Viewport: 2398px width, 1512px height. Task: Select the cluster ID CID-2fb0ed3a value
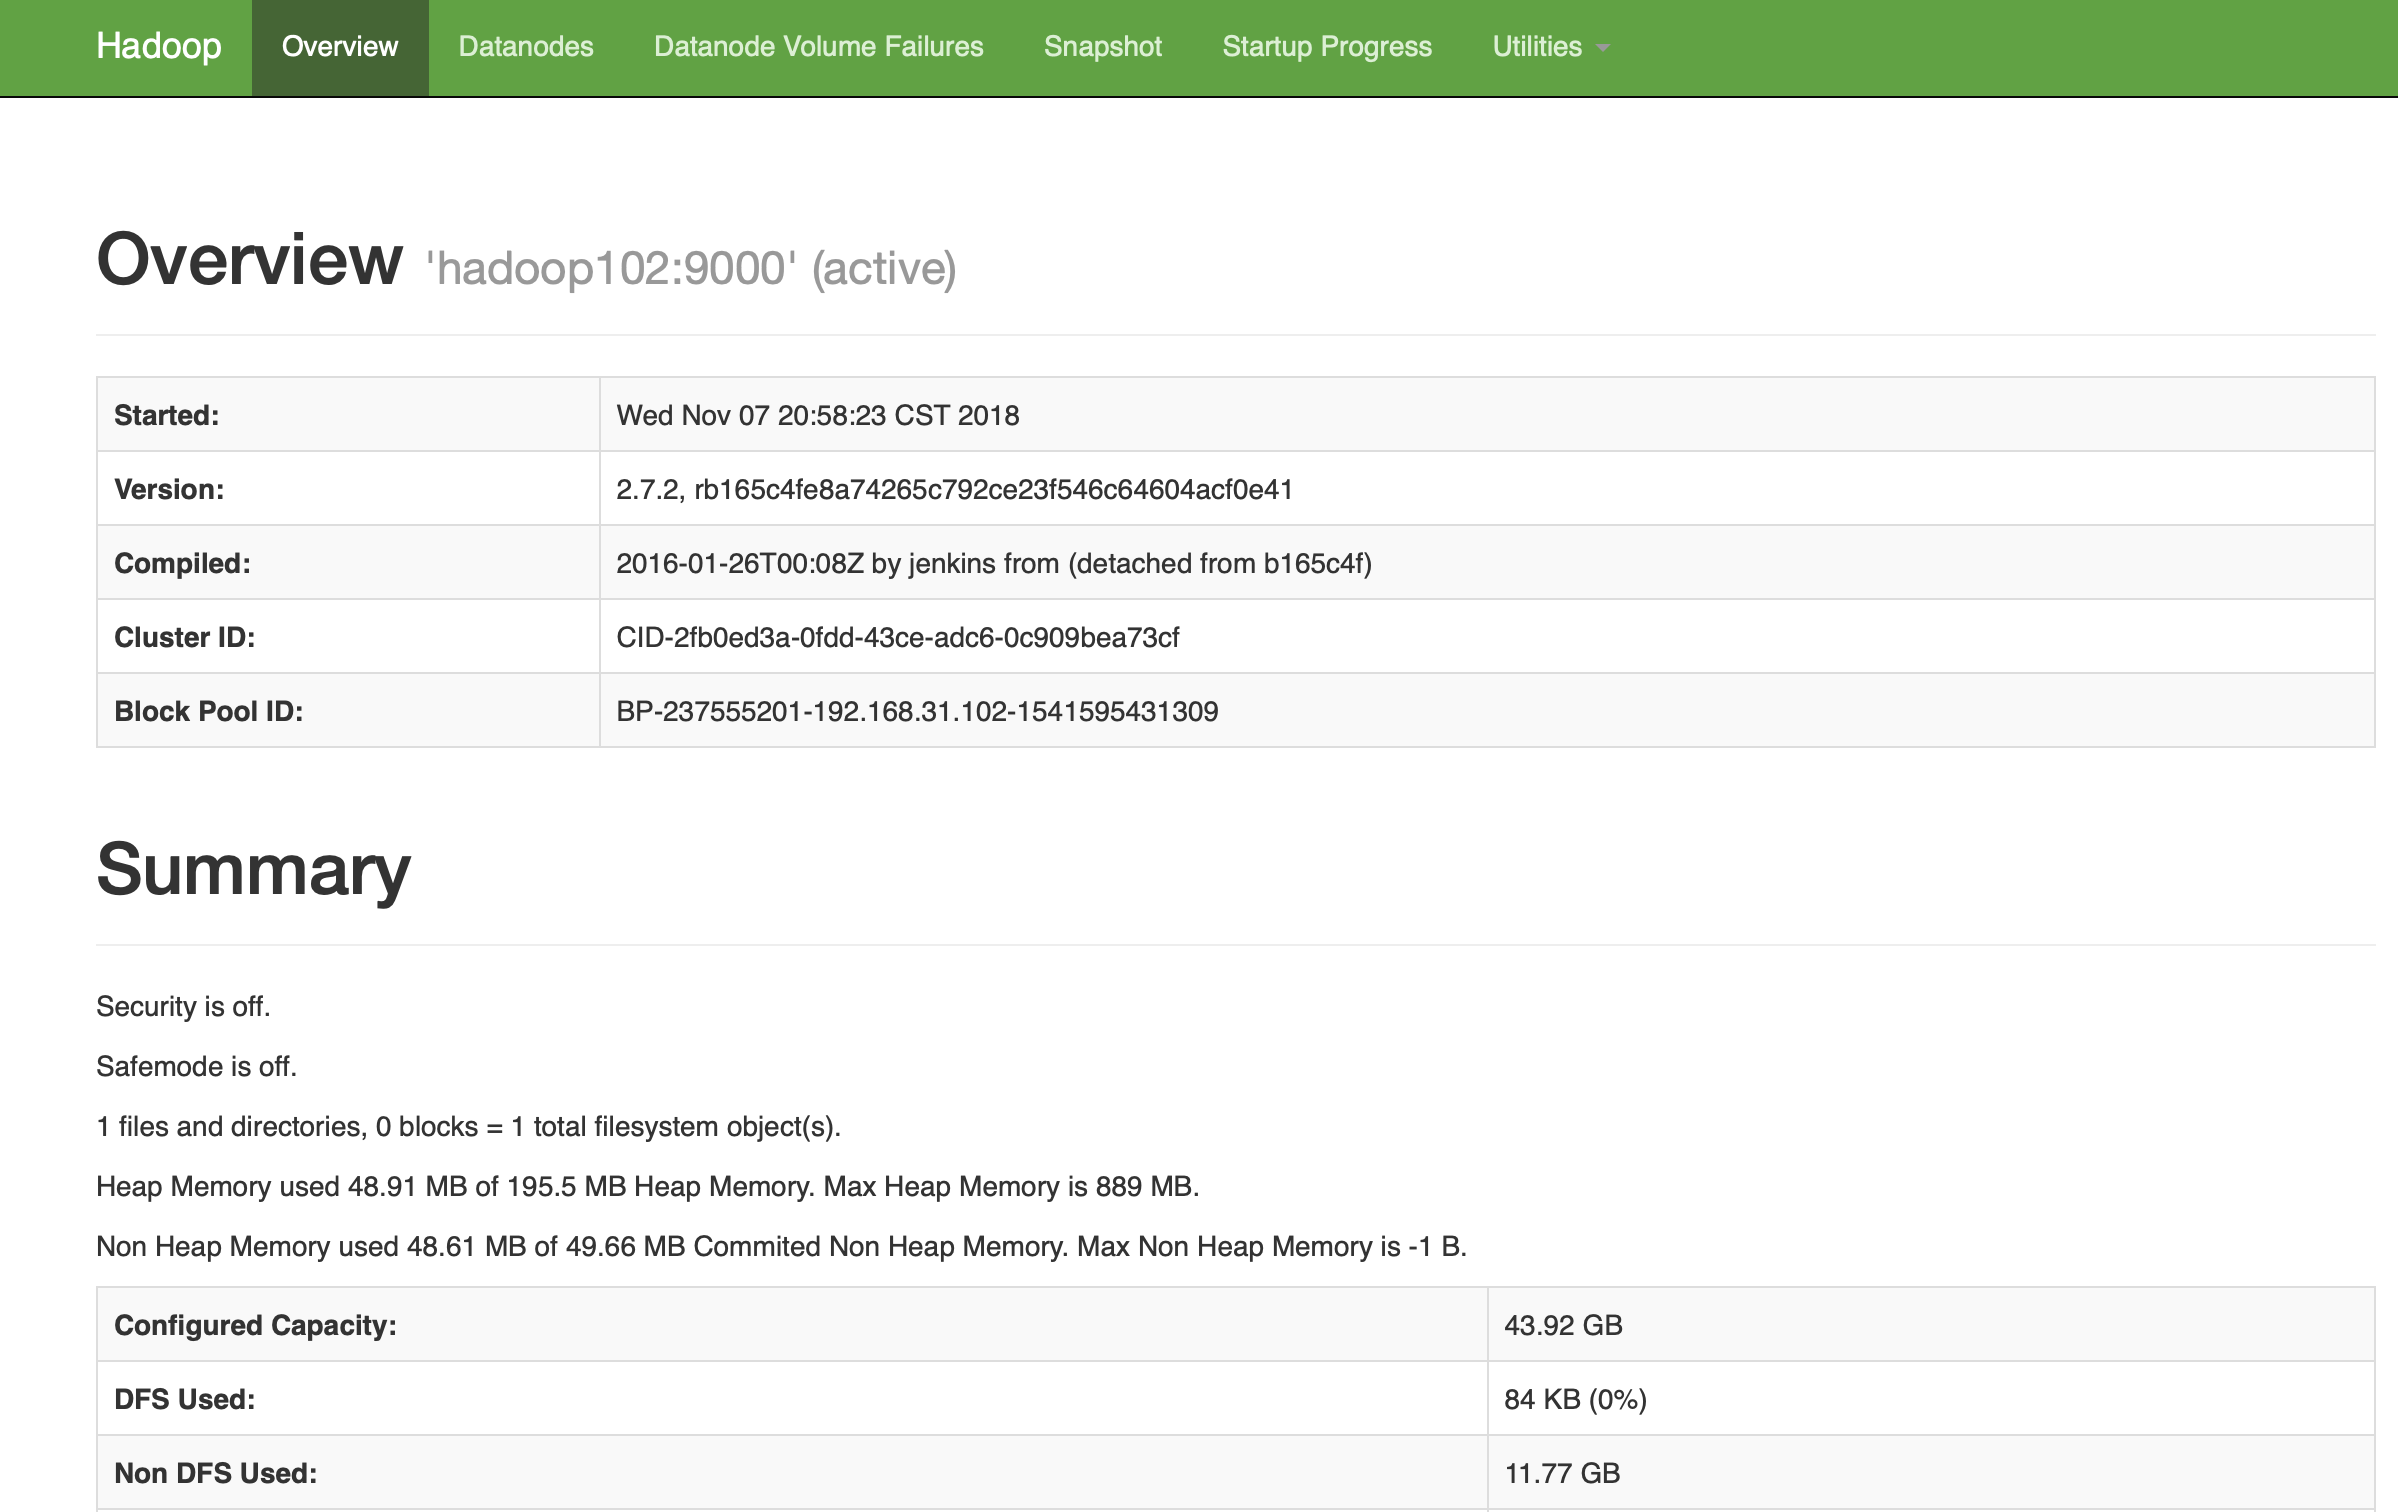[x=897, y=637]
